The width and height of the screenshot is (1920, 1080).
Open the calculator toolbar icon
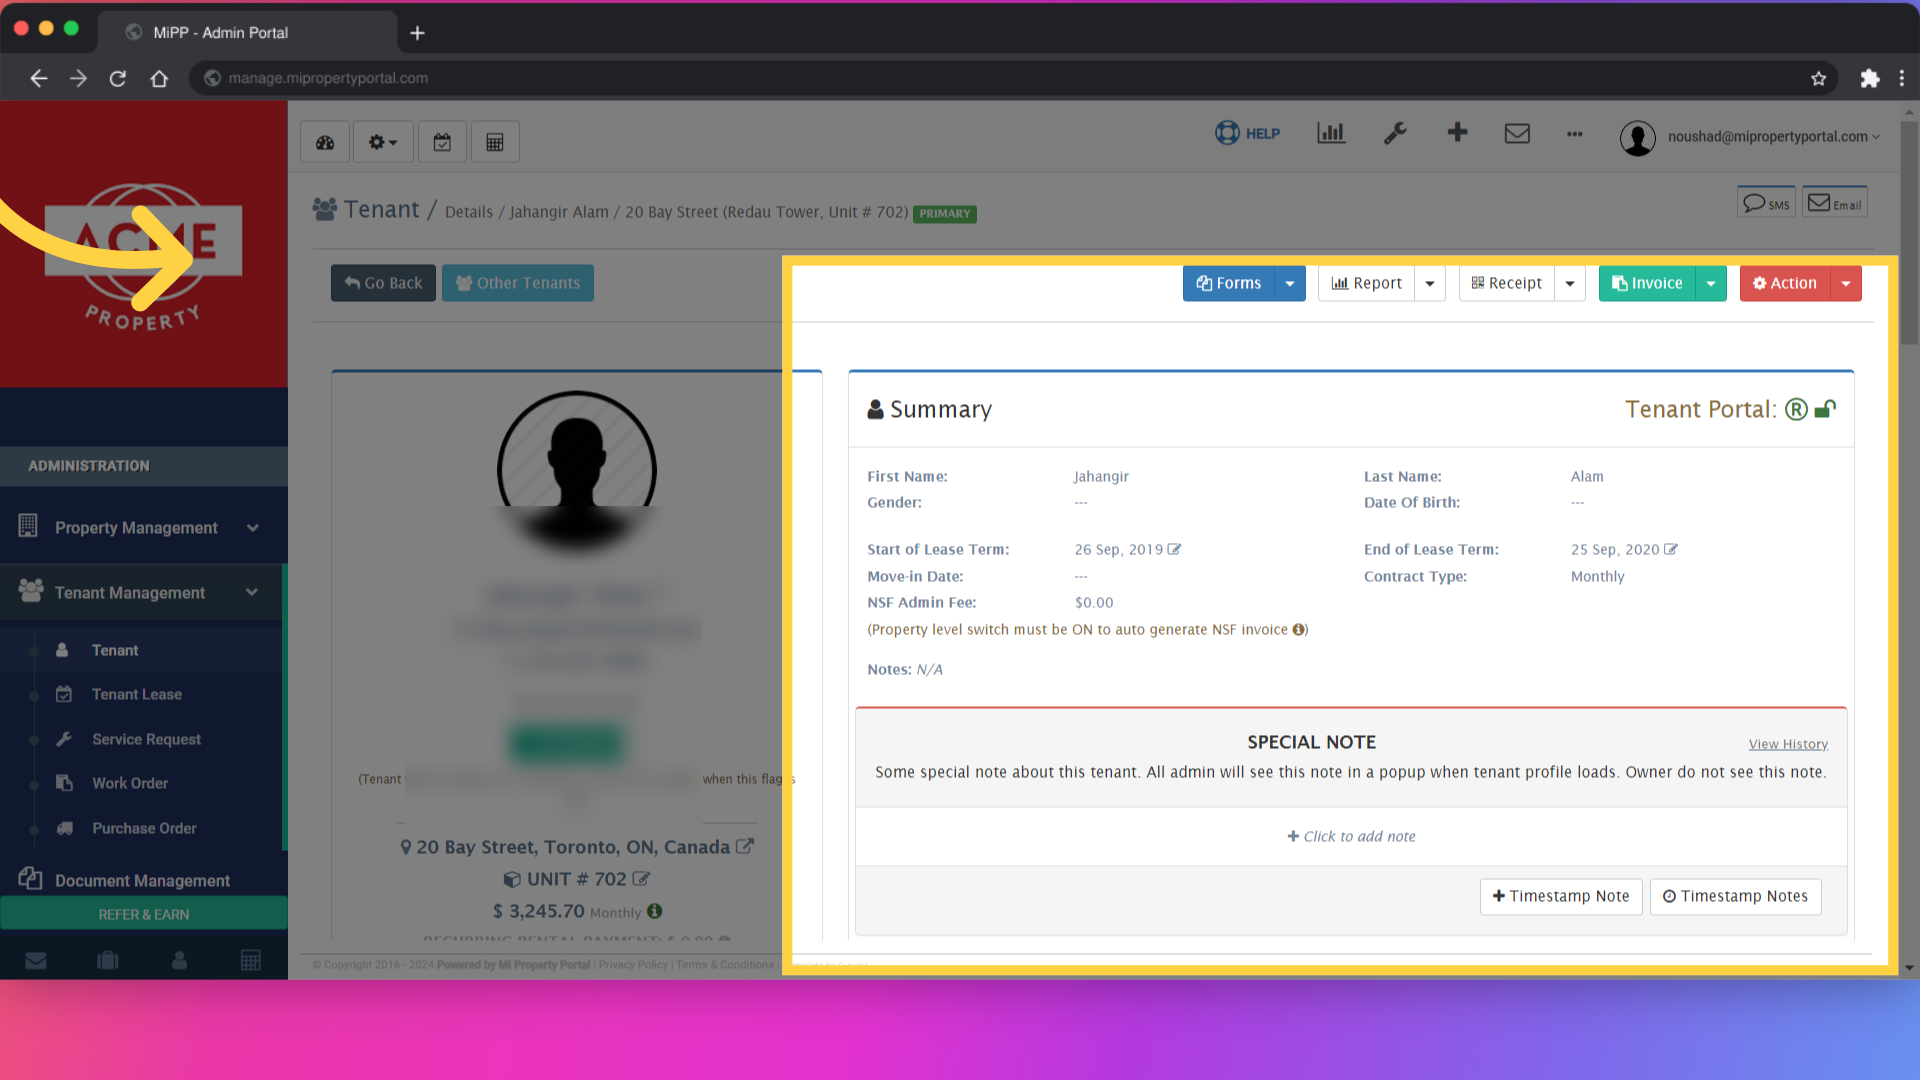coord(494,142)
